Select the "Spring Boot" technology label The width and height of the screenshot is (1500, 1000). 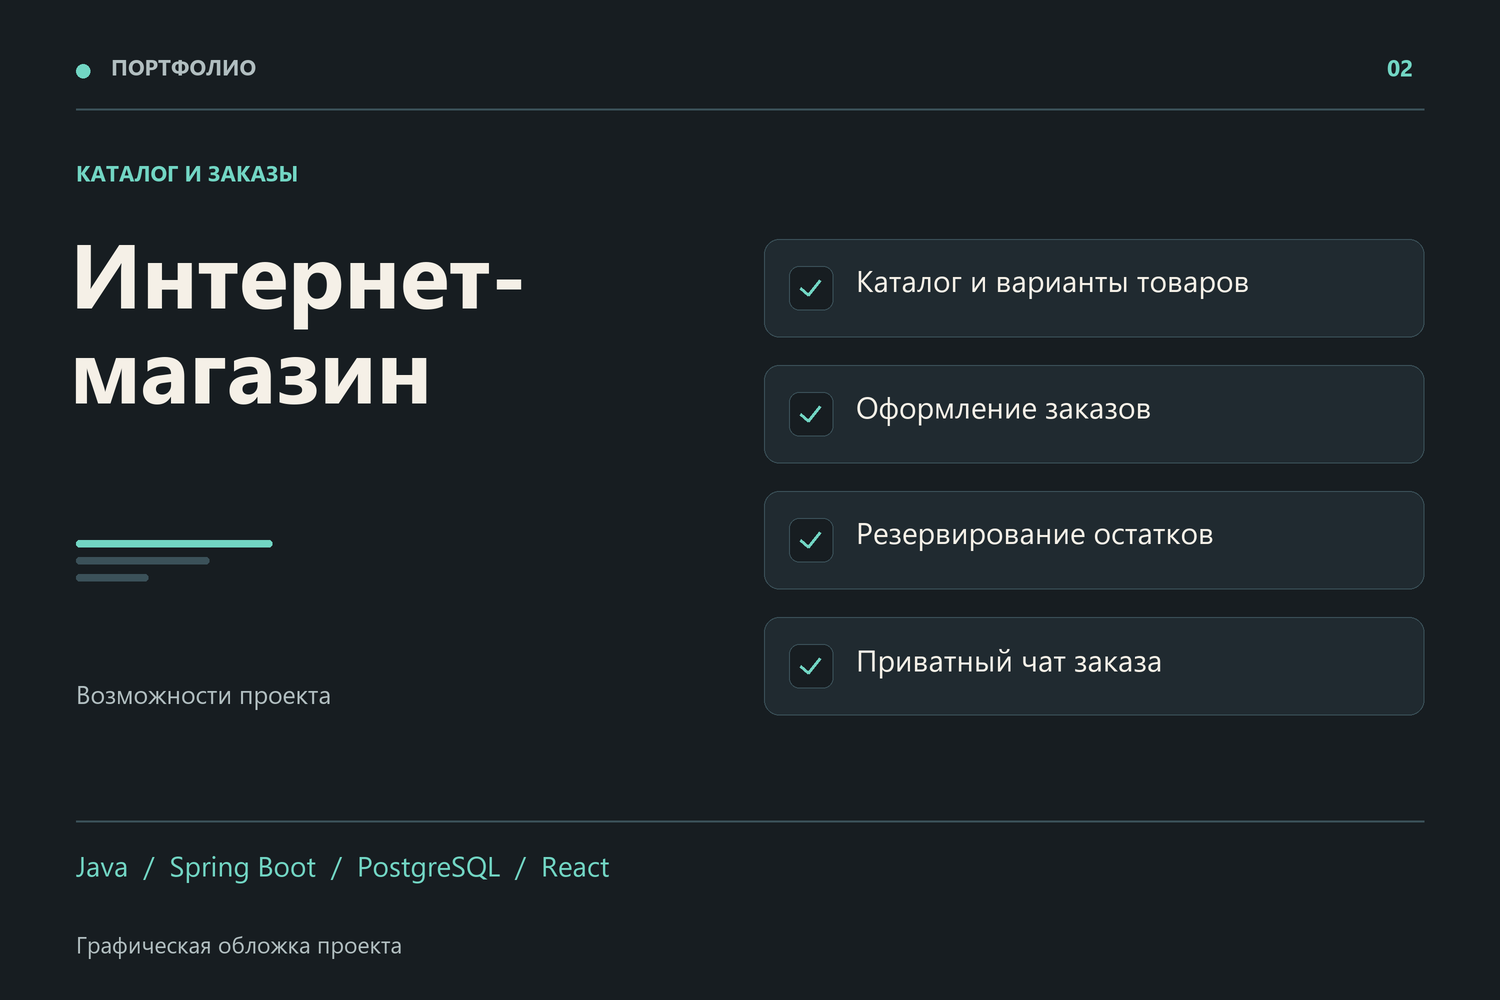coord(242,868)
